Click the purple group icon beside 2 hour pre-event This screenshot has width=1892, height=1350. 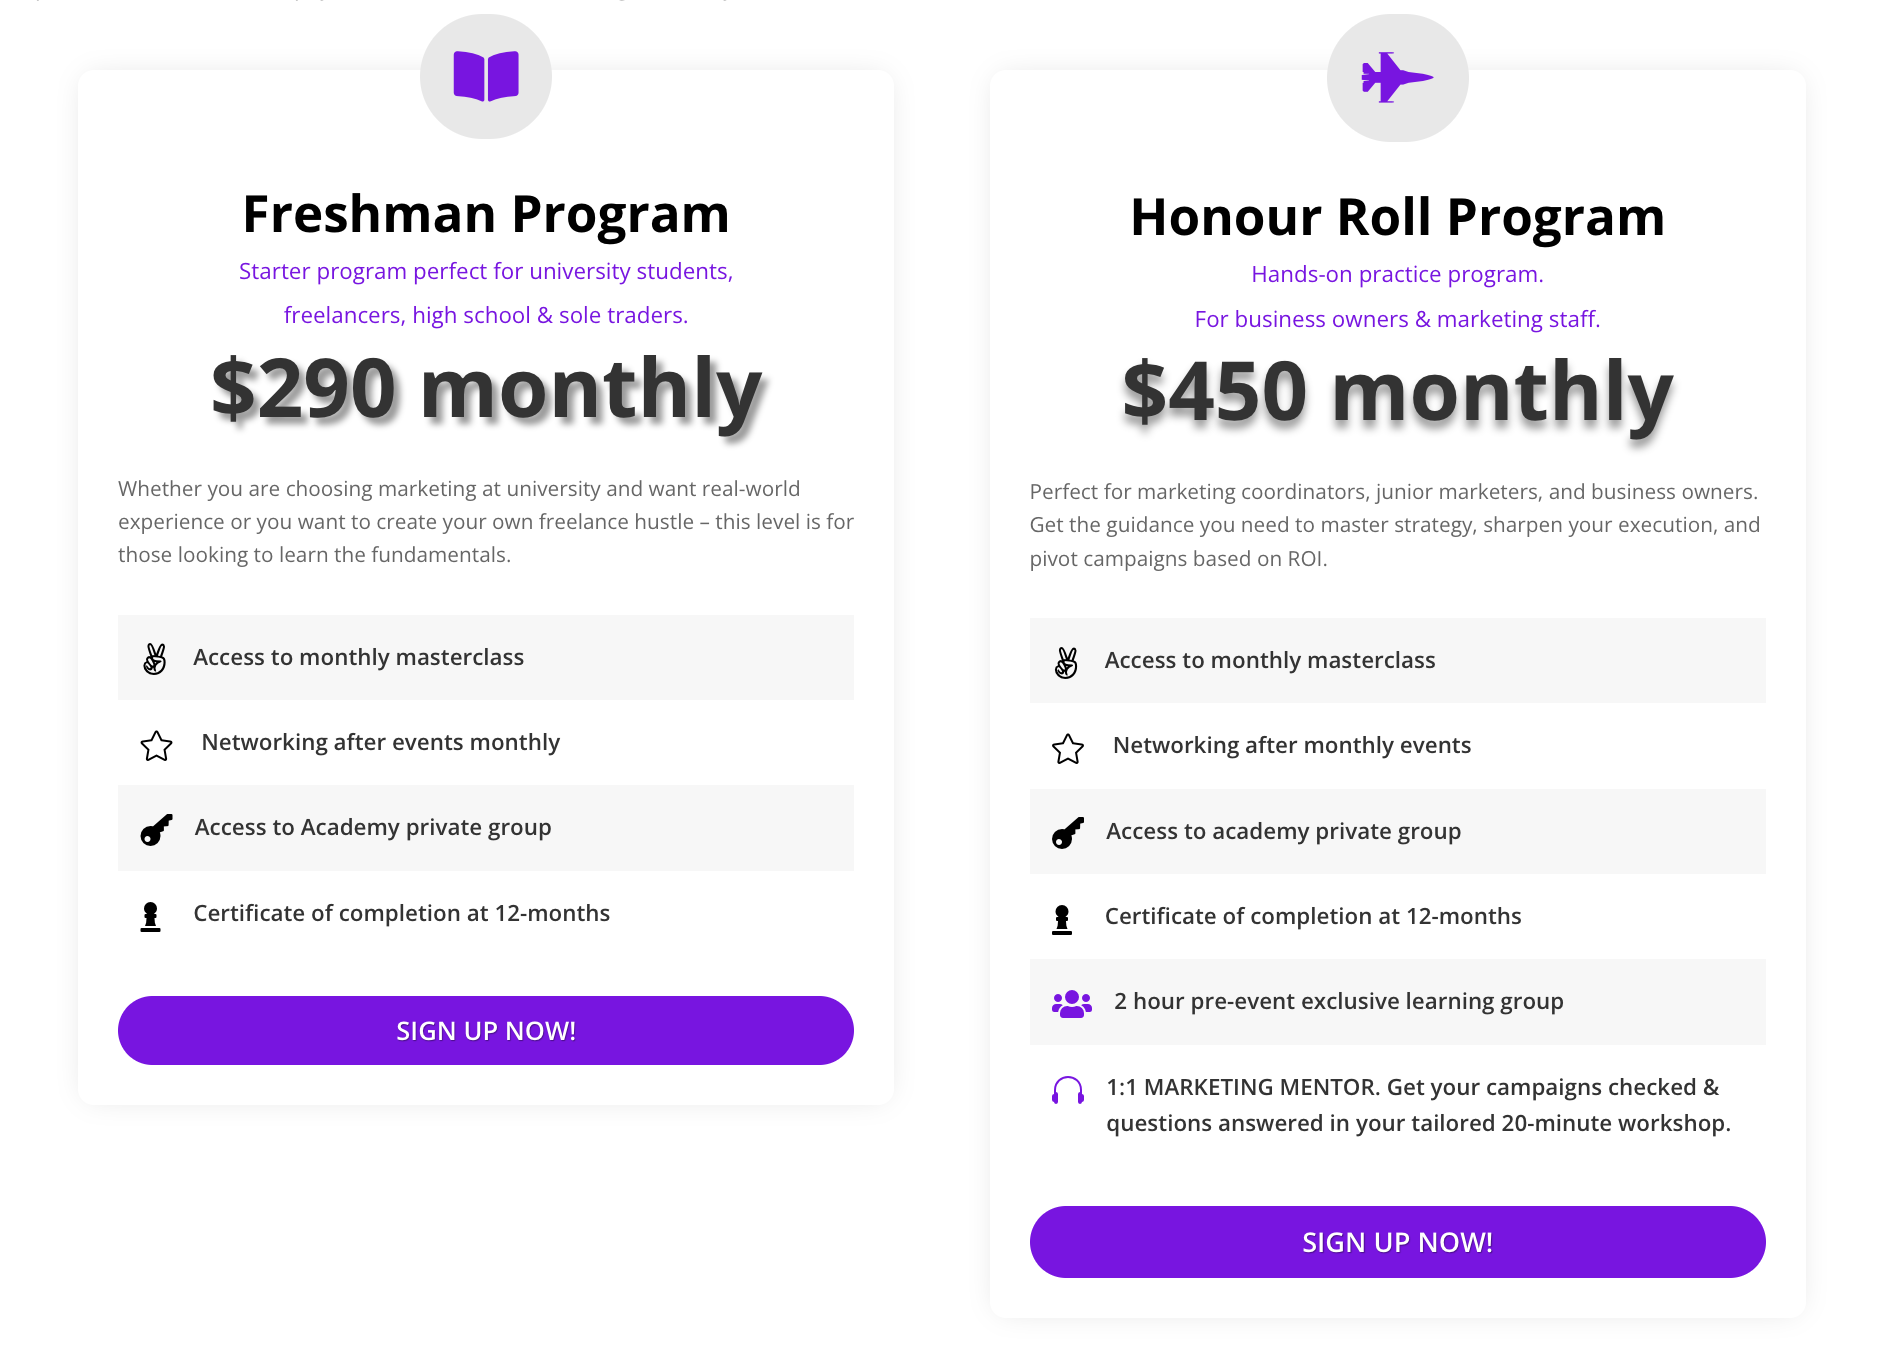pos(1071,1003)
